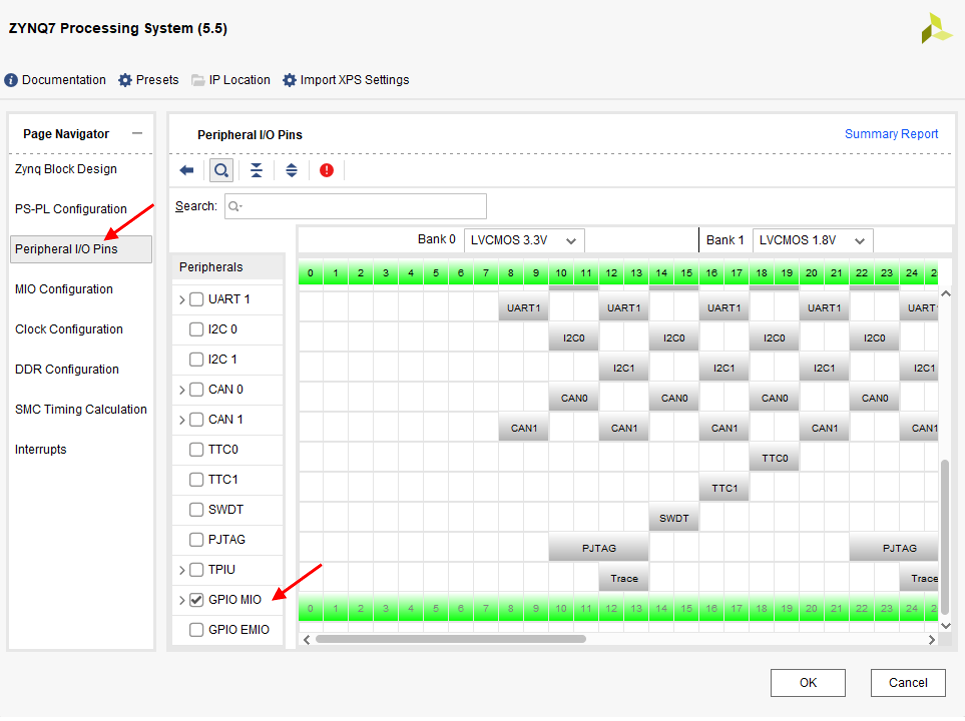Select the SWDT pin block
The height and width of the screenshot is (721, 965).
[674, 518]
